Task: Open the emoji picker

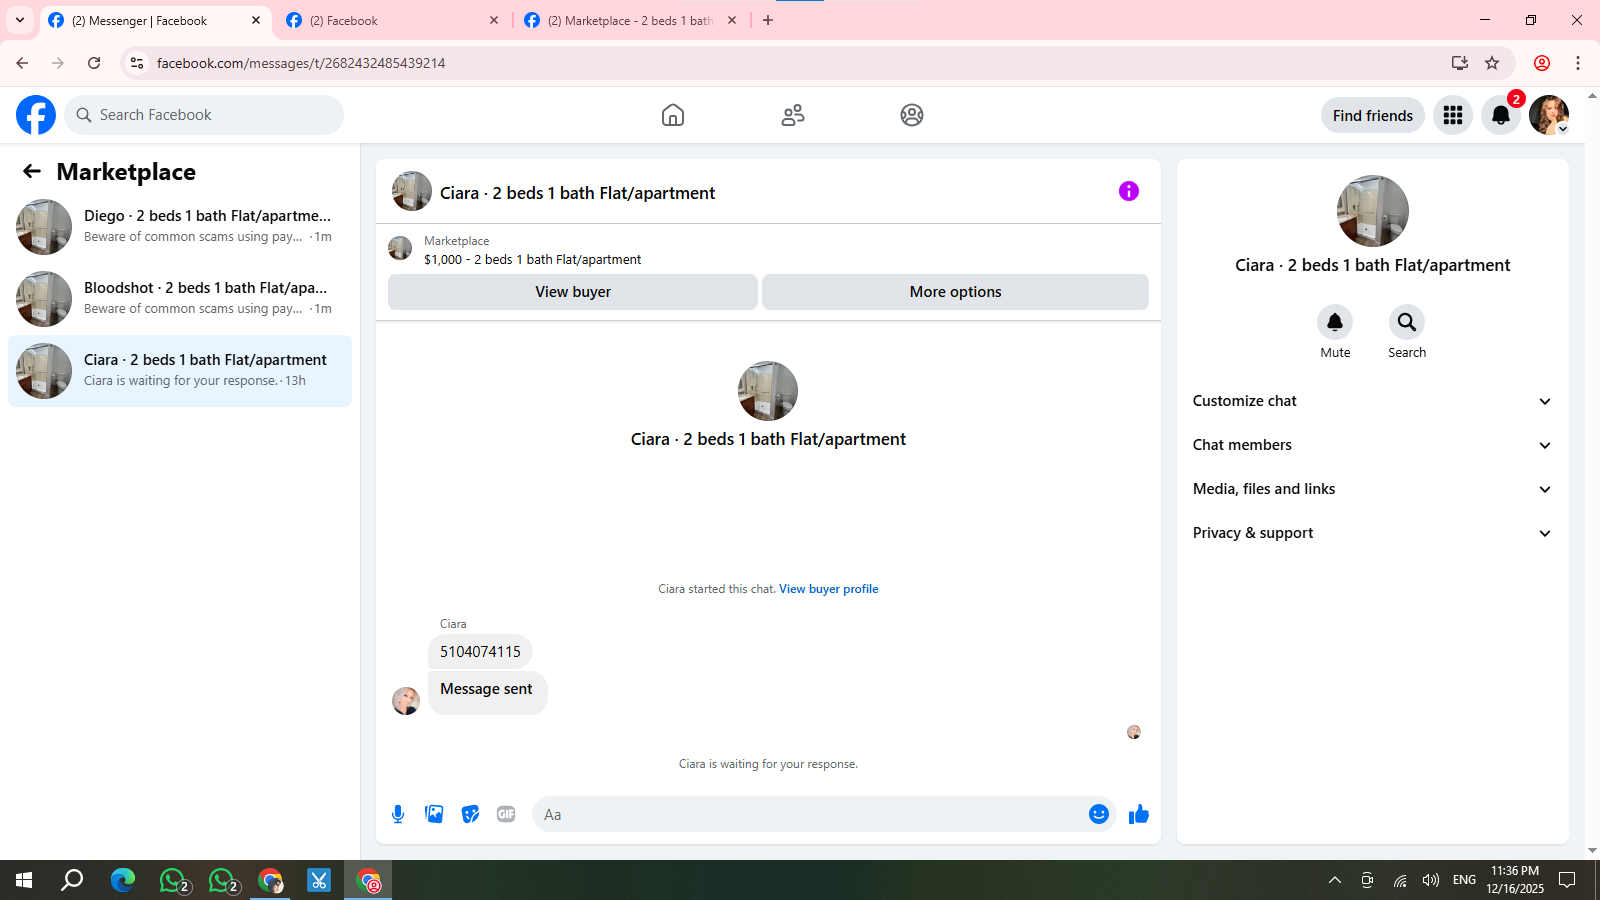Action: click(1099, 814)
